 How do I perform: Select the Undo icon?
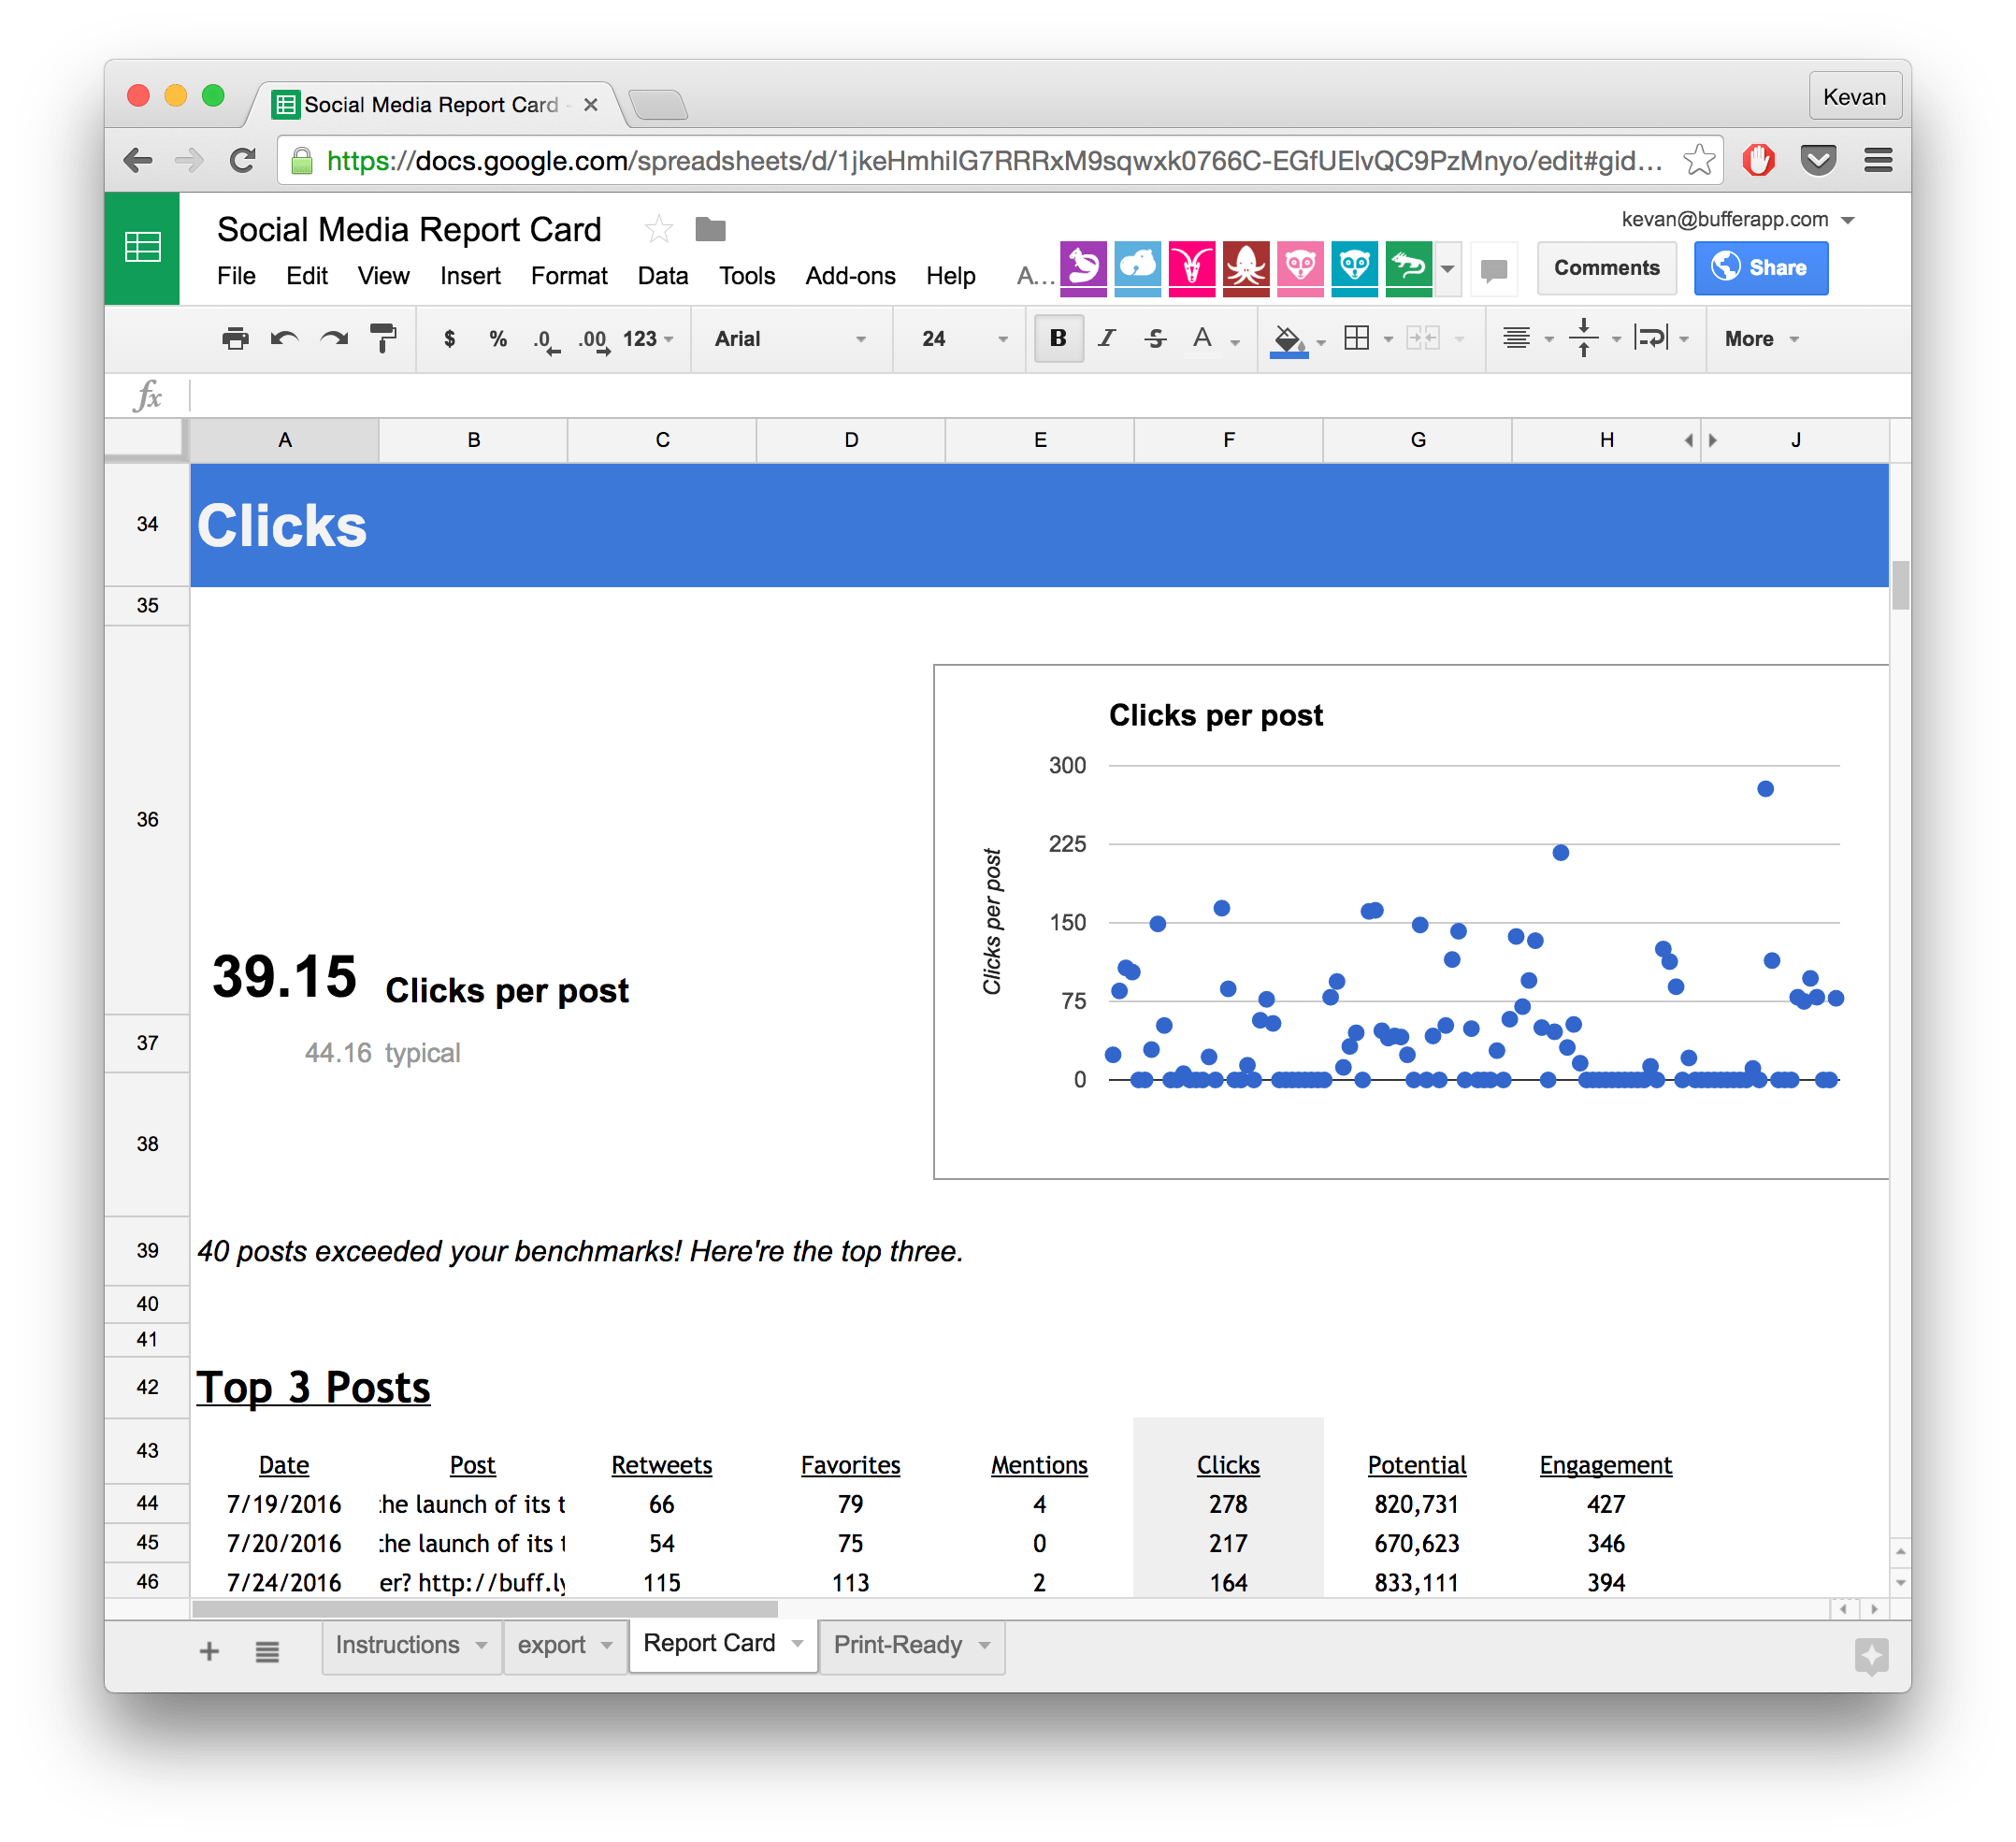pos(284,339)
